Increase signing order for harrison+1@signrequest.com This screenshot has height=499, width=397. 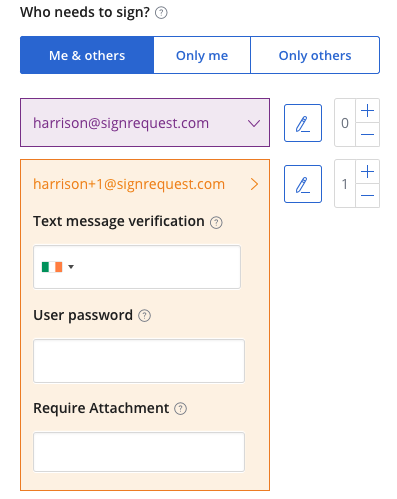[367, 172]
